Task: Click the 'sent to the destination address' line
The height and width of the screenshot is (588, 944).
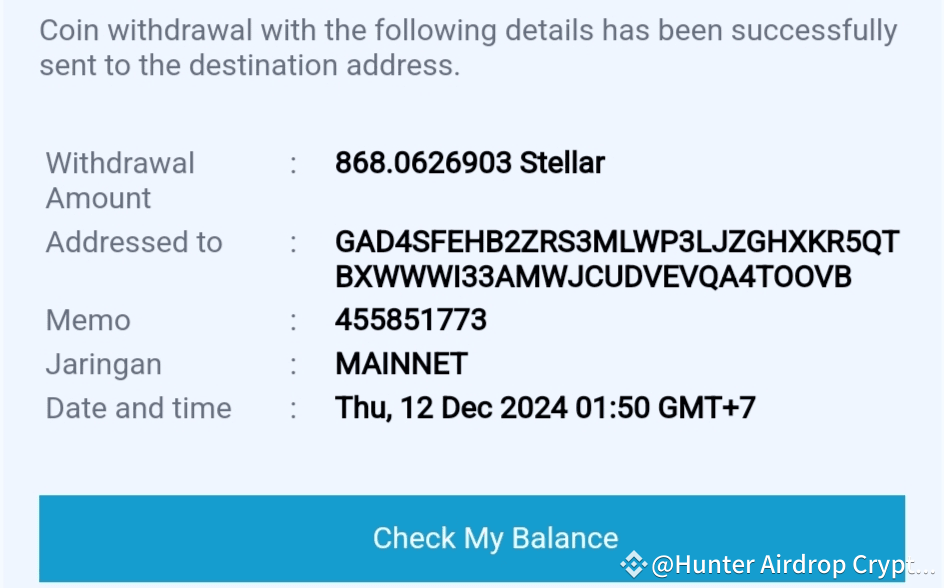Action: (250, 66)
